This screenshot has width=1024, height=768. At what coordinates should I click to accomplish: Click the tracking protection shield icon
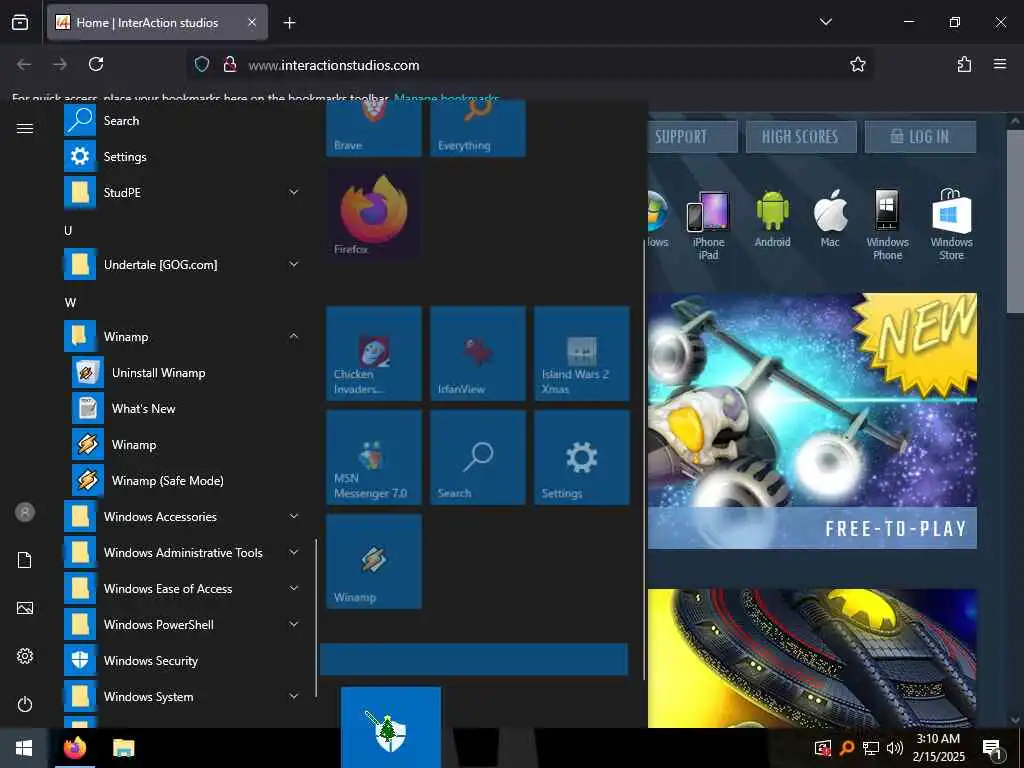[x=202, y=64]
